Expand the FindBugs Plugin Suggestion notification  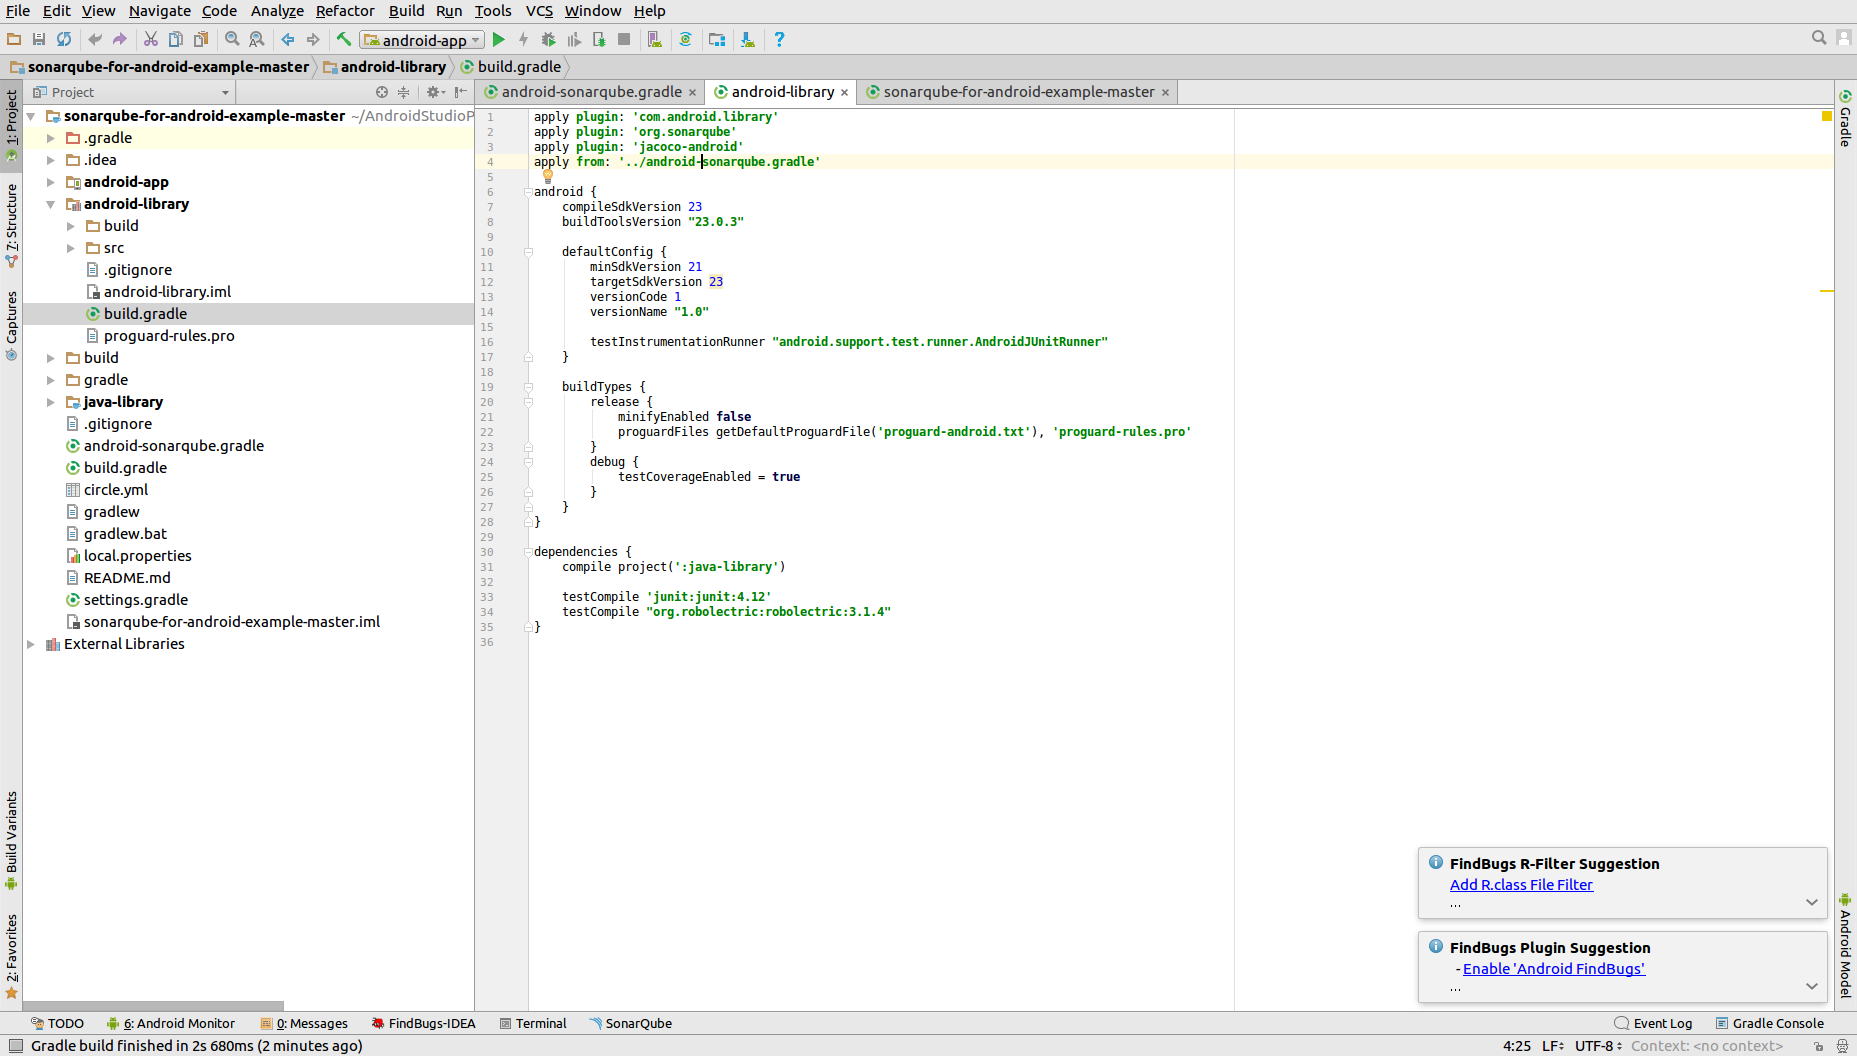click(1811, 986)
